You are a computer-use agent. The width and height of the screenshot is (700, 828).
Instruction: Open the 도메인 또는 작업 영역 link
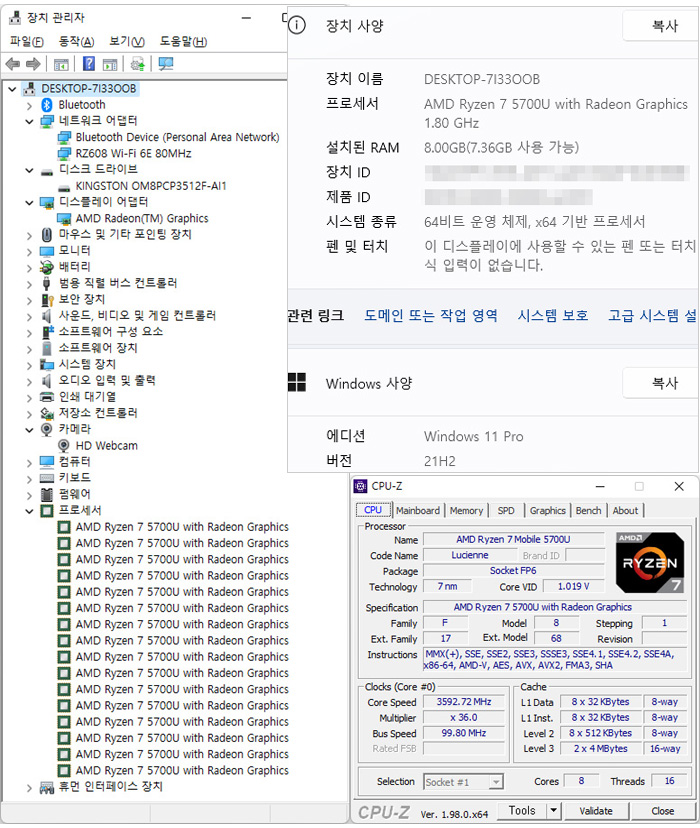click(431, 316)
